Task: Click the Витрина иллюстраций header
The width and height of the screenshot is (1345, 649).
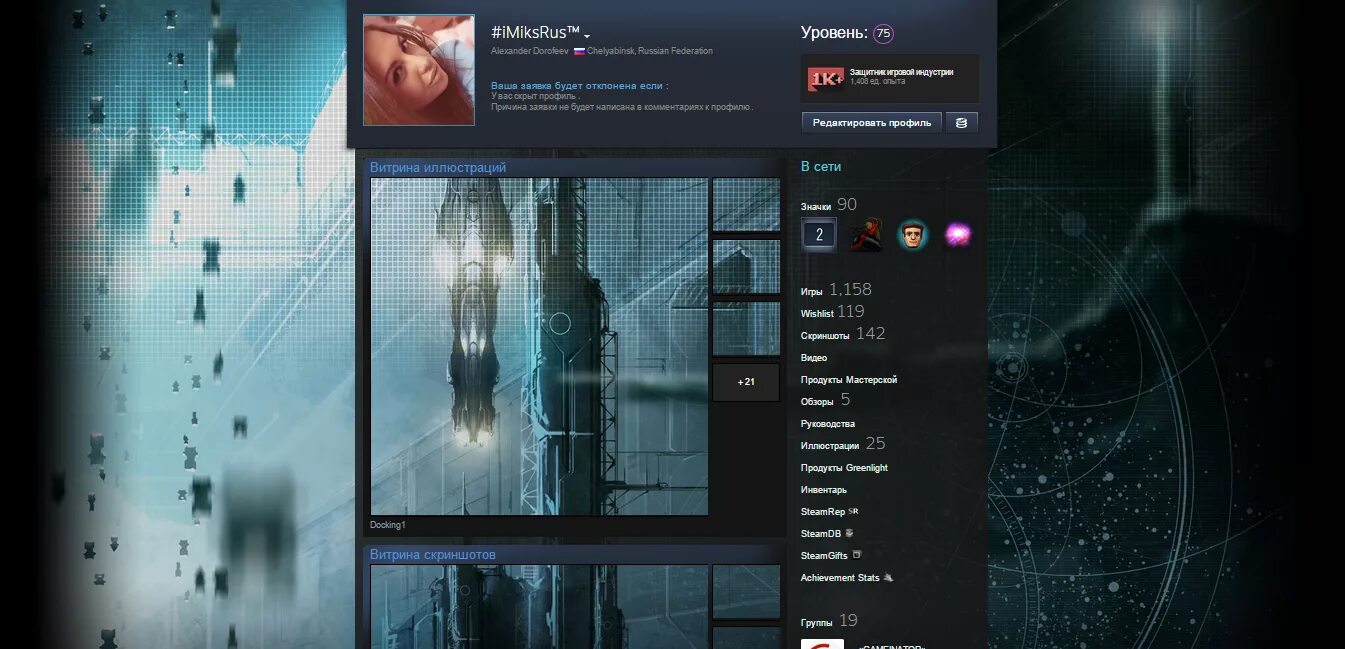Action: tap(438, 167)
